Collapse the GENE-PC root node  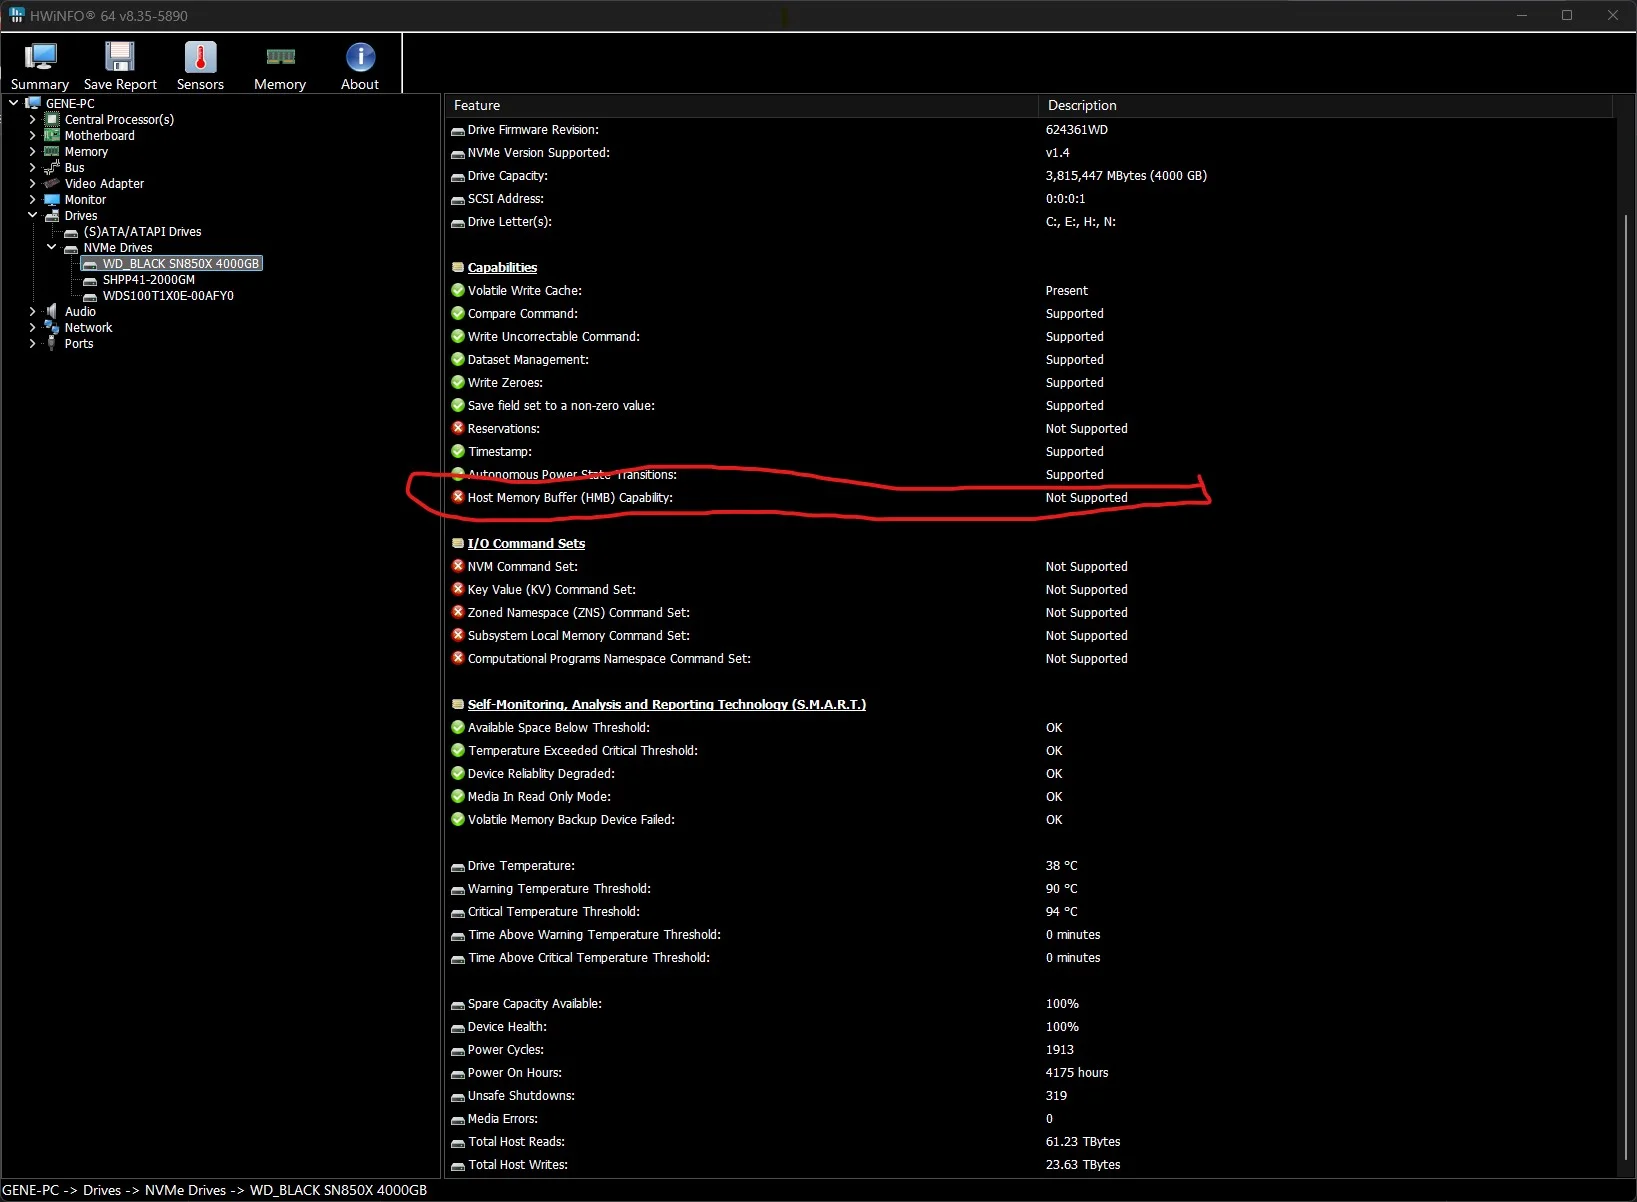point(14,103)
